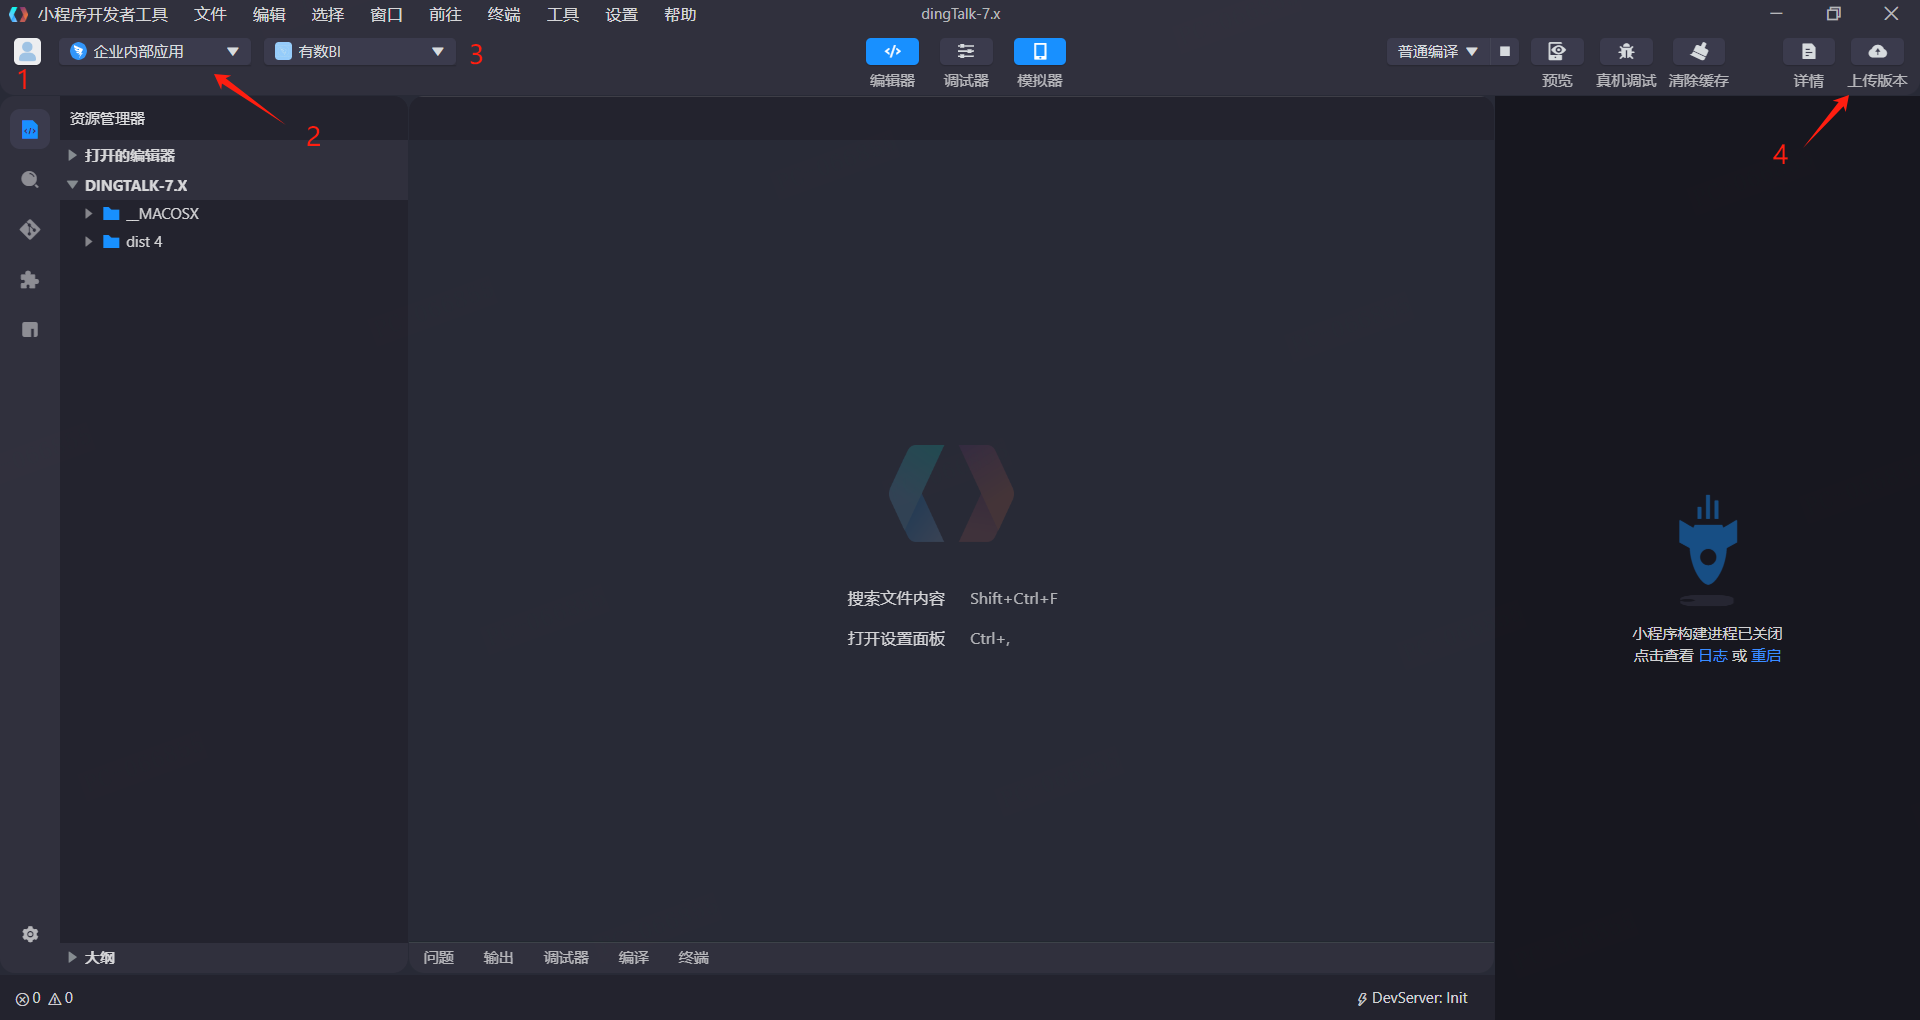Click the errors and warnings status indicator
The height and width of the screenshot is (1020, 1920).
coord(44,998)
